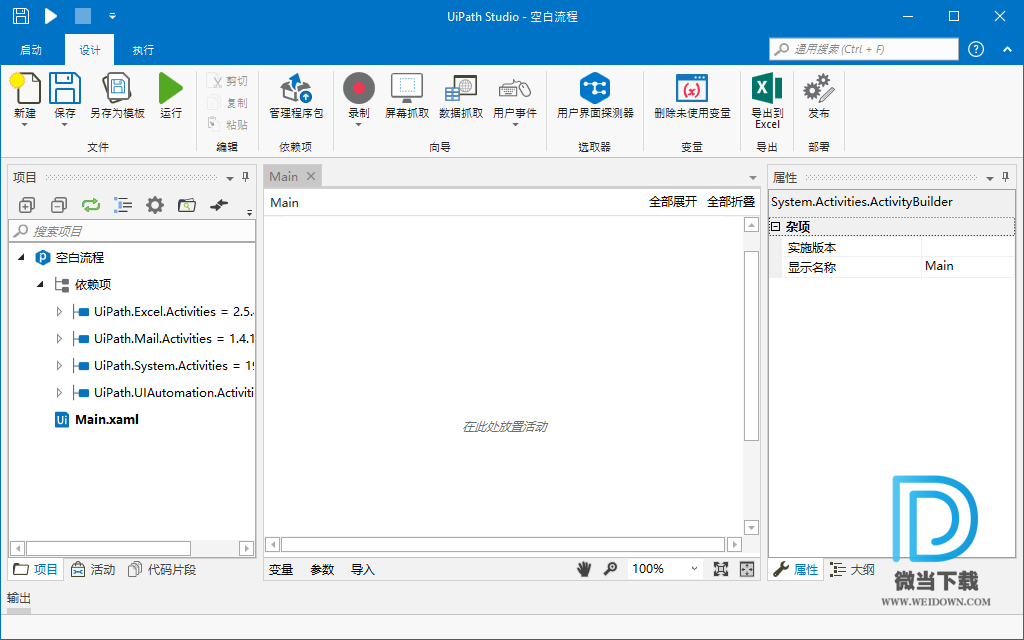Click the zoom magnifier icon
The image size is (1024, 640).
(x=610, y=569)
